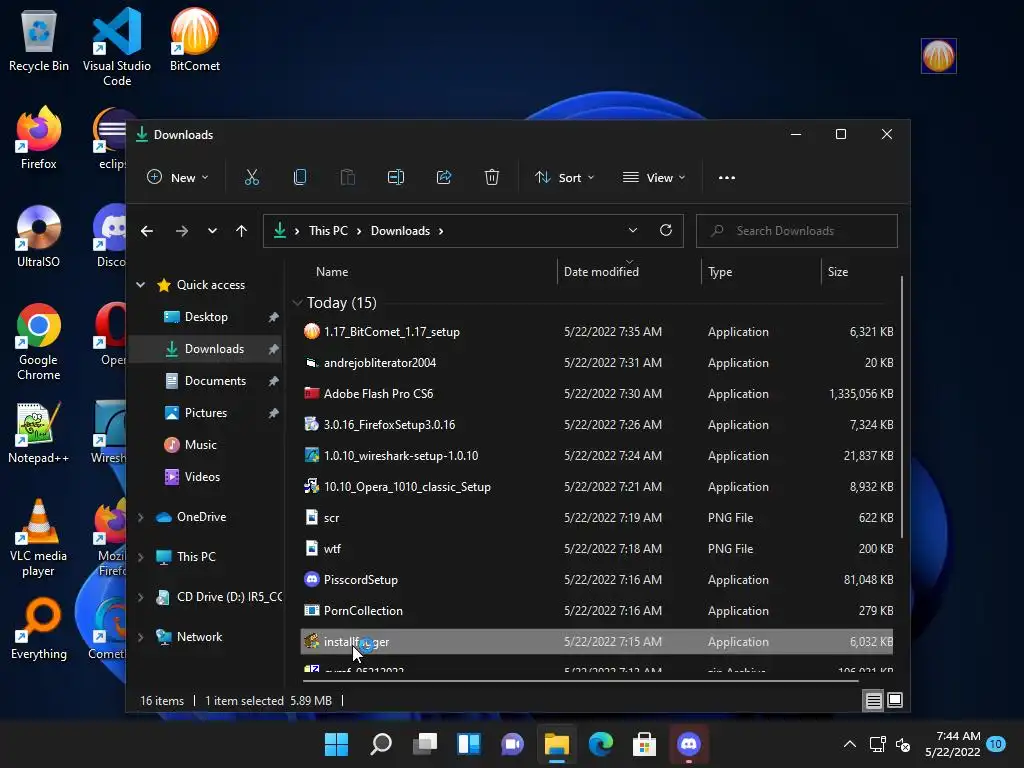Screen dimensions: 1024x768
Task: Select the BitComet desktop shortcut
Action: coord(195,40)
